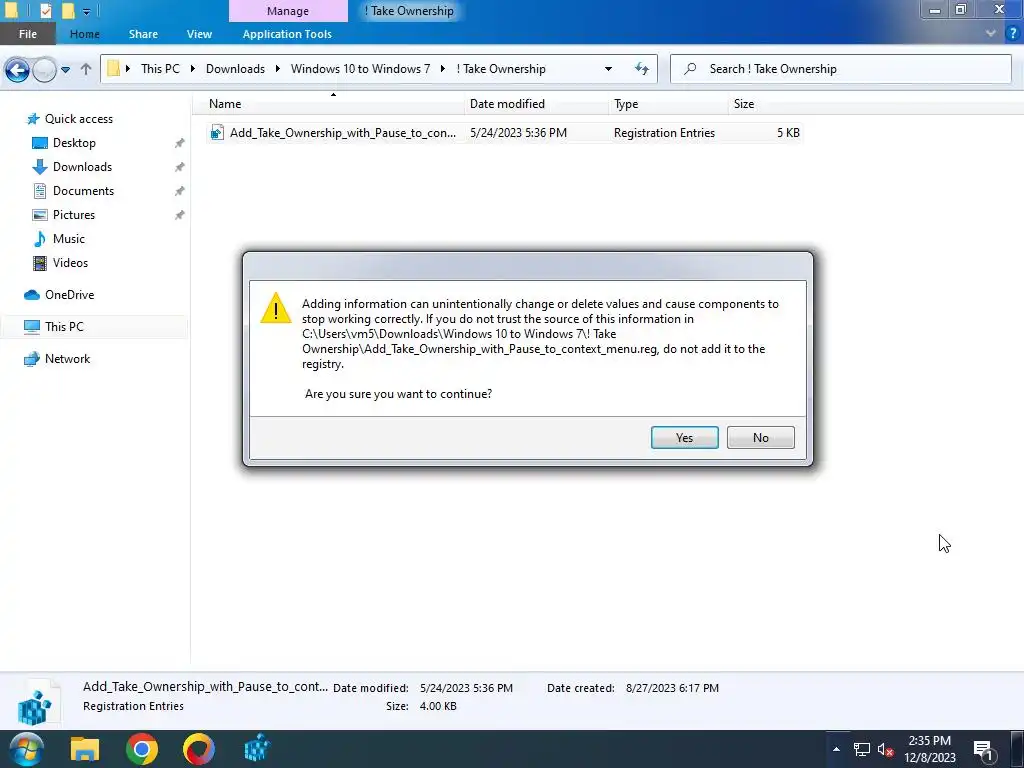Click the warning triangle icon in dialog
The width and height of the screenshot is (1024, 768).
276,308
